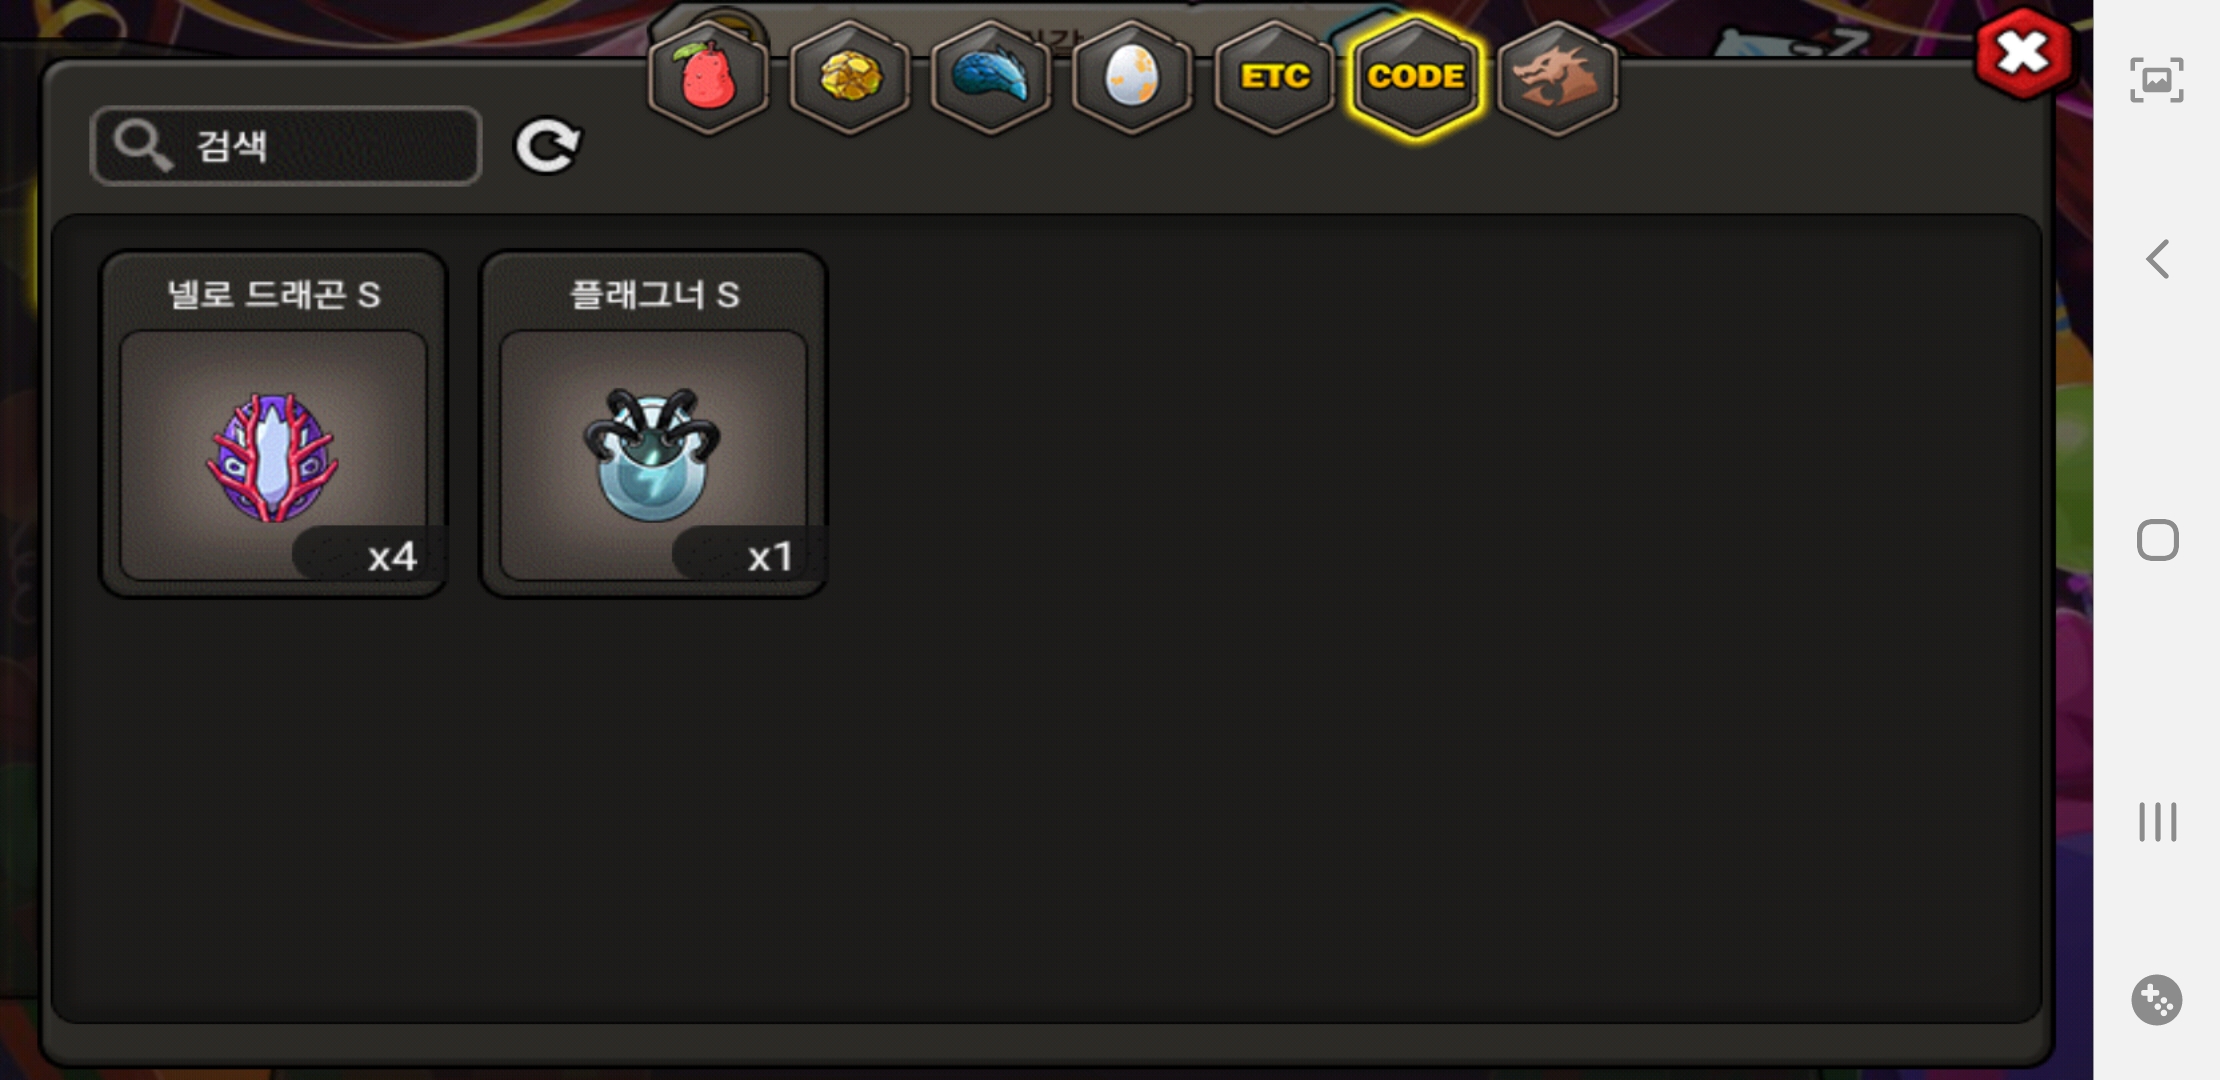The image size is (2220, 1080).
Task: Tap the blue horned egg image
Action: [x=652, y=455]
